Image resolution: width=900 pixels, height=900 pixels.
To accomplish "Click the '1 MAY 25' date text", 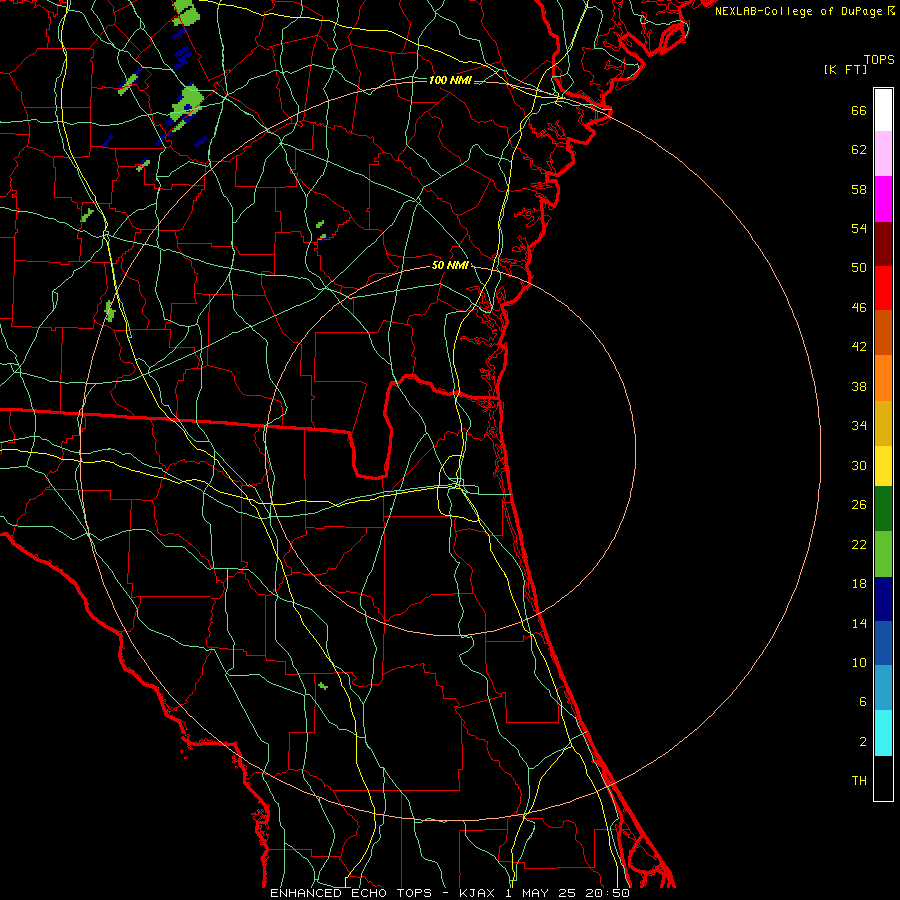I will (540, 893).
